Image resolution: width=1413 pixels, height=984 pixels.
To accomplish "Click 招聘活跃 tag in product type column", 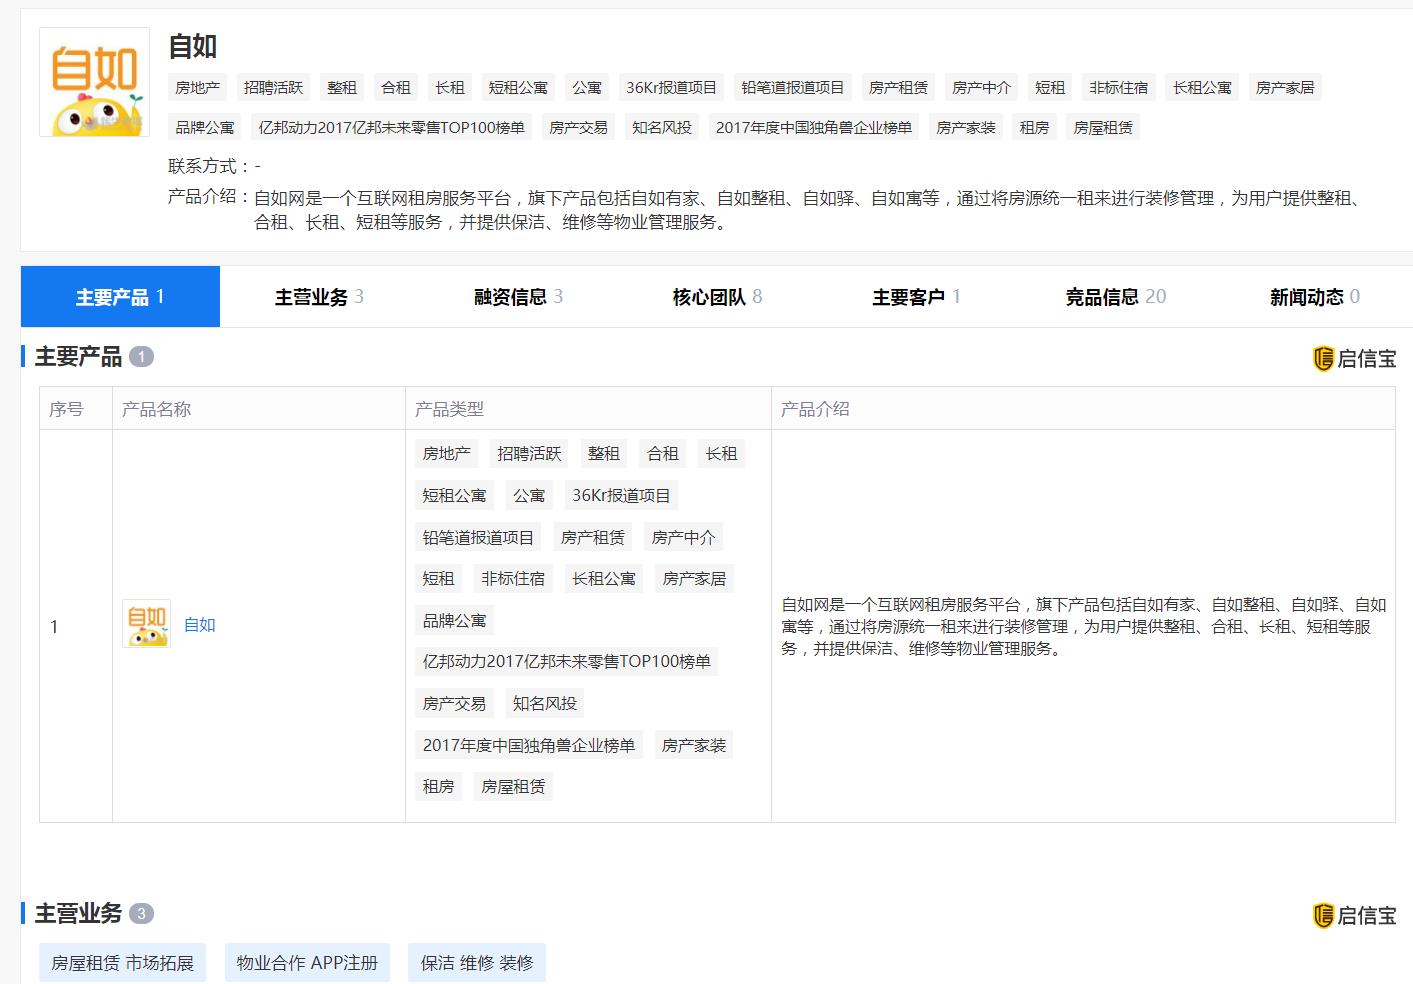I will click(x=529, y=454).
